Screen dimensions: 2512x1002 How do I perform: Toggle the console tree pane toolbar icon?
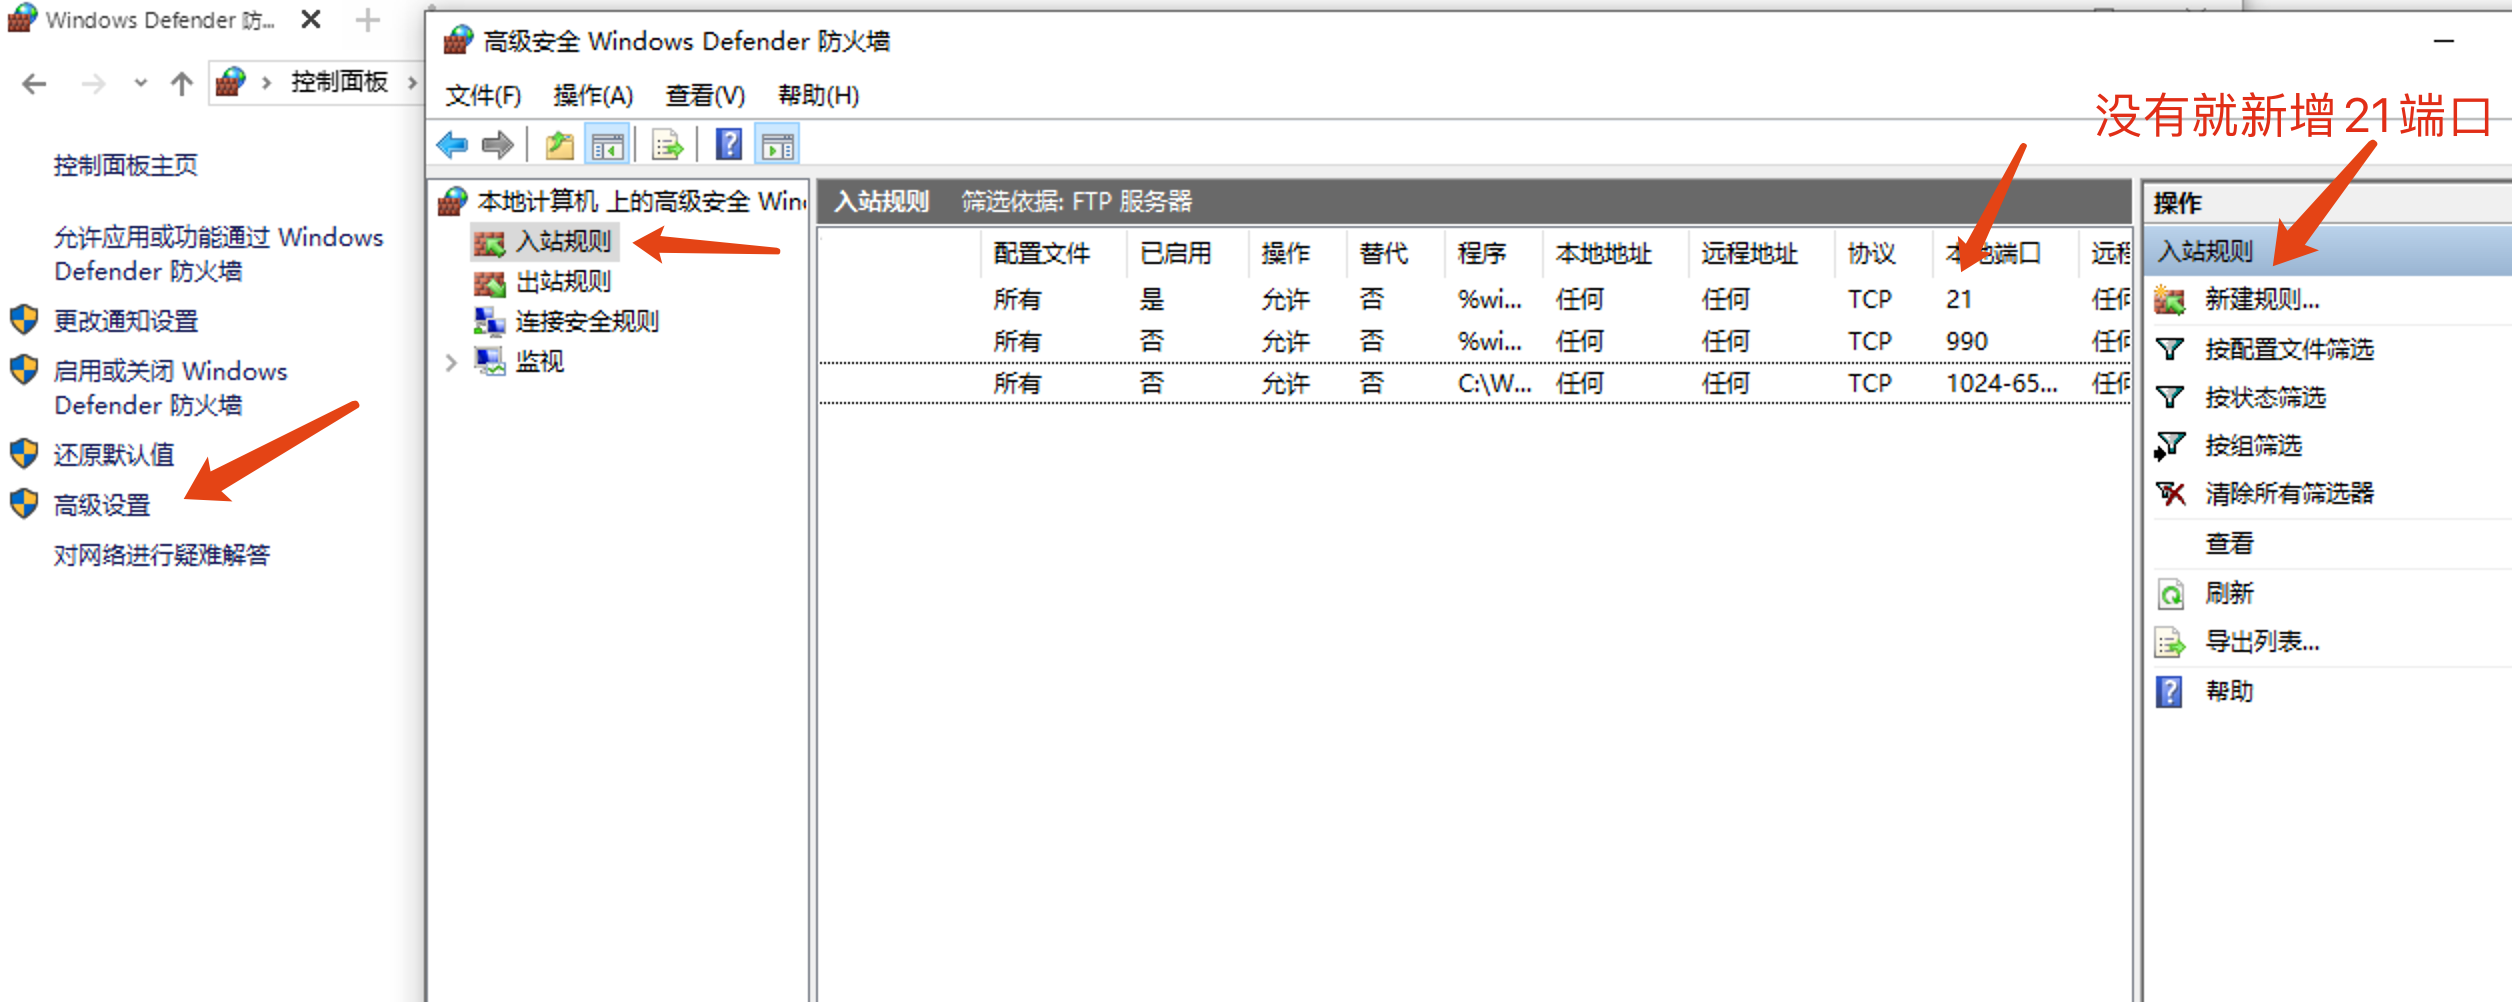607,146
